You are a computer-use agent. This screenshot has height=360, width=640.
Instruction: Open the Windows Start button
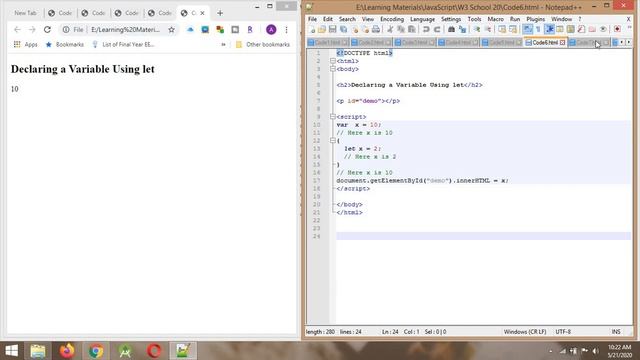[x=11, y=351]
